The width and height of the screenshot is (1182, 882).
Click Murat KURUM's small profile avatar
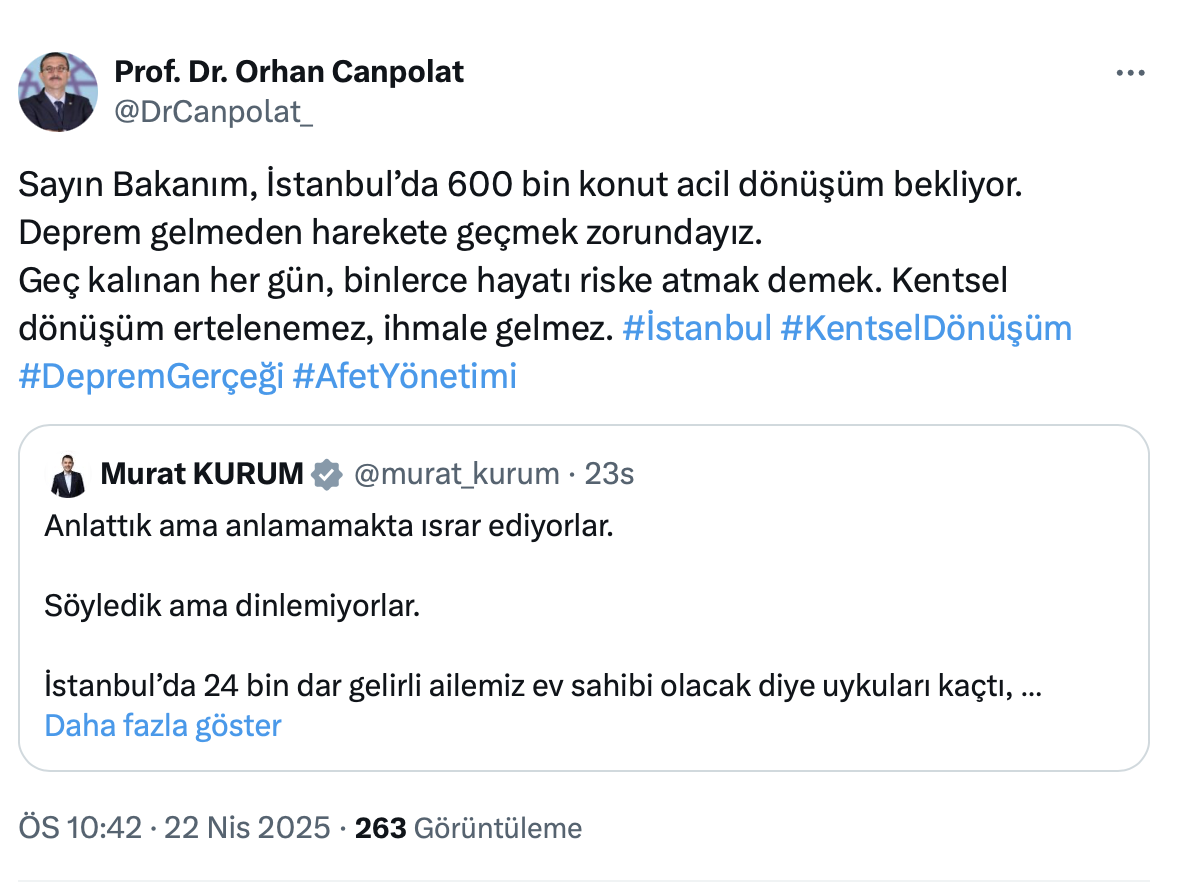click(x=68, y=476)
